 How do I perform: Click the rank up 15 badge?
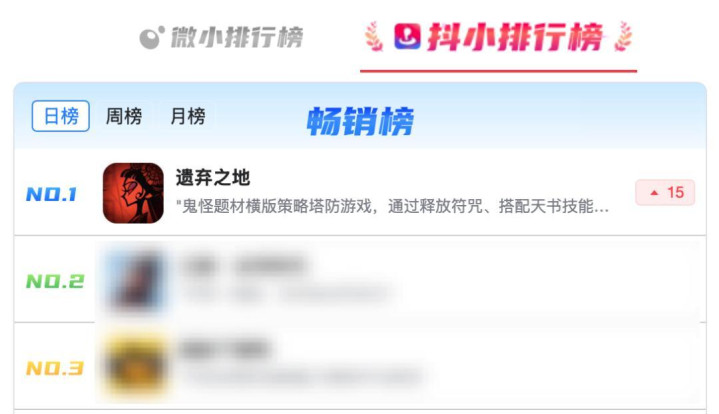tap(665, 193)
